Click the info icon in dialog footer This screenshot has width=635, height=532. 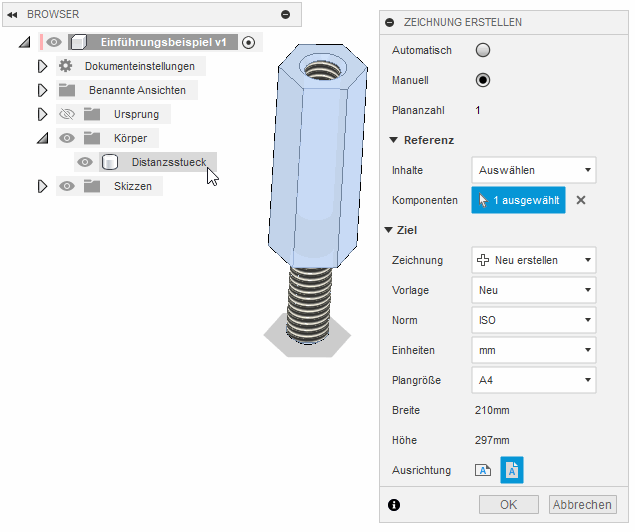tap(394, 505)
